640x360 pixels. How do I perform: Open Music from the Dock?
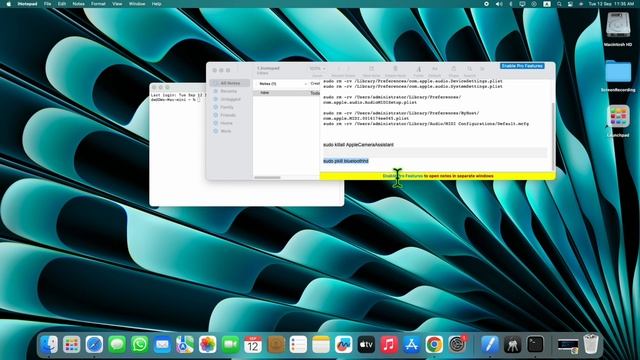389,344
